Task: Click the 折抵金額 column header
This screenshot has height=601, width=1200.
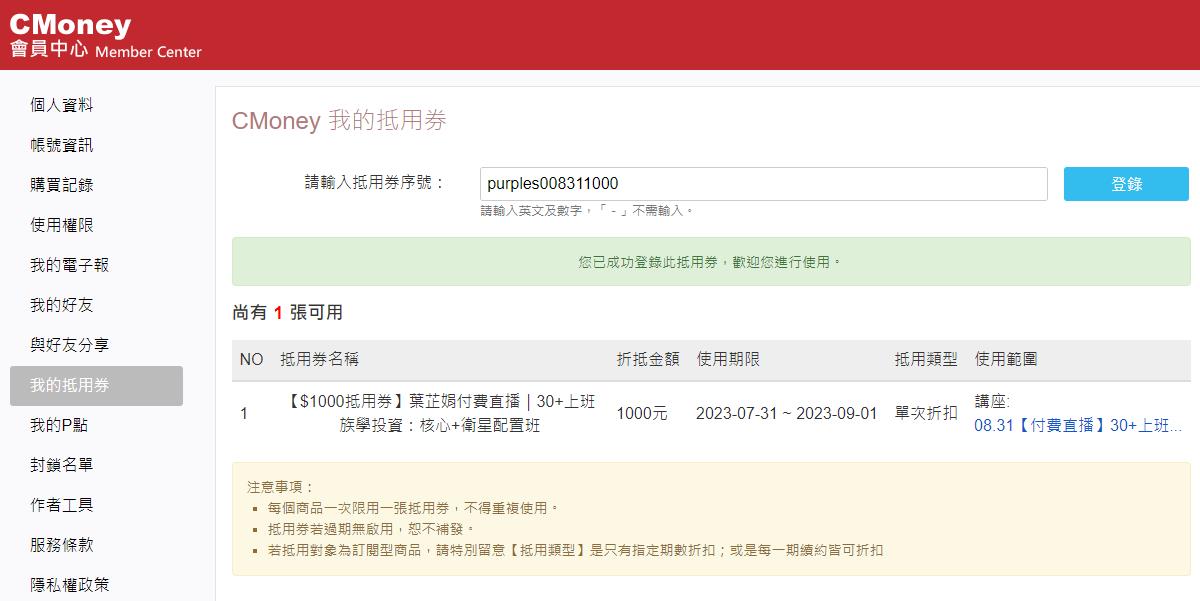Action: point(648,359)
